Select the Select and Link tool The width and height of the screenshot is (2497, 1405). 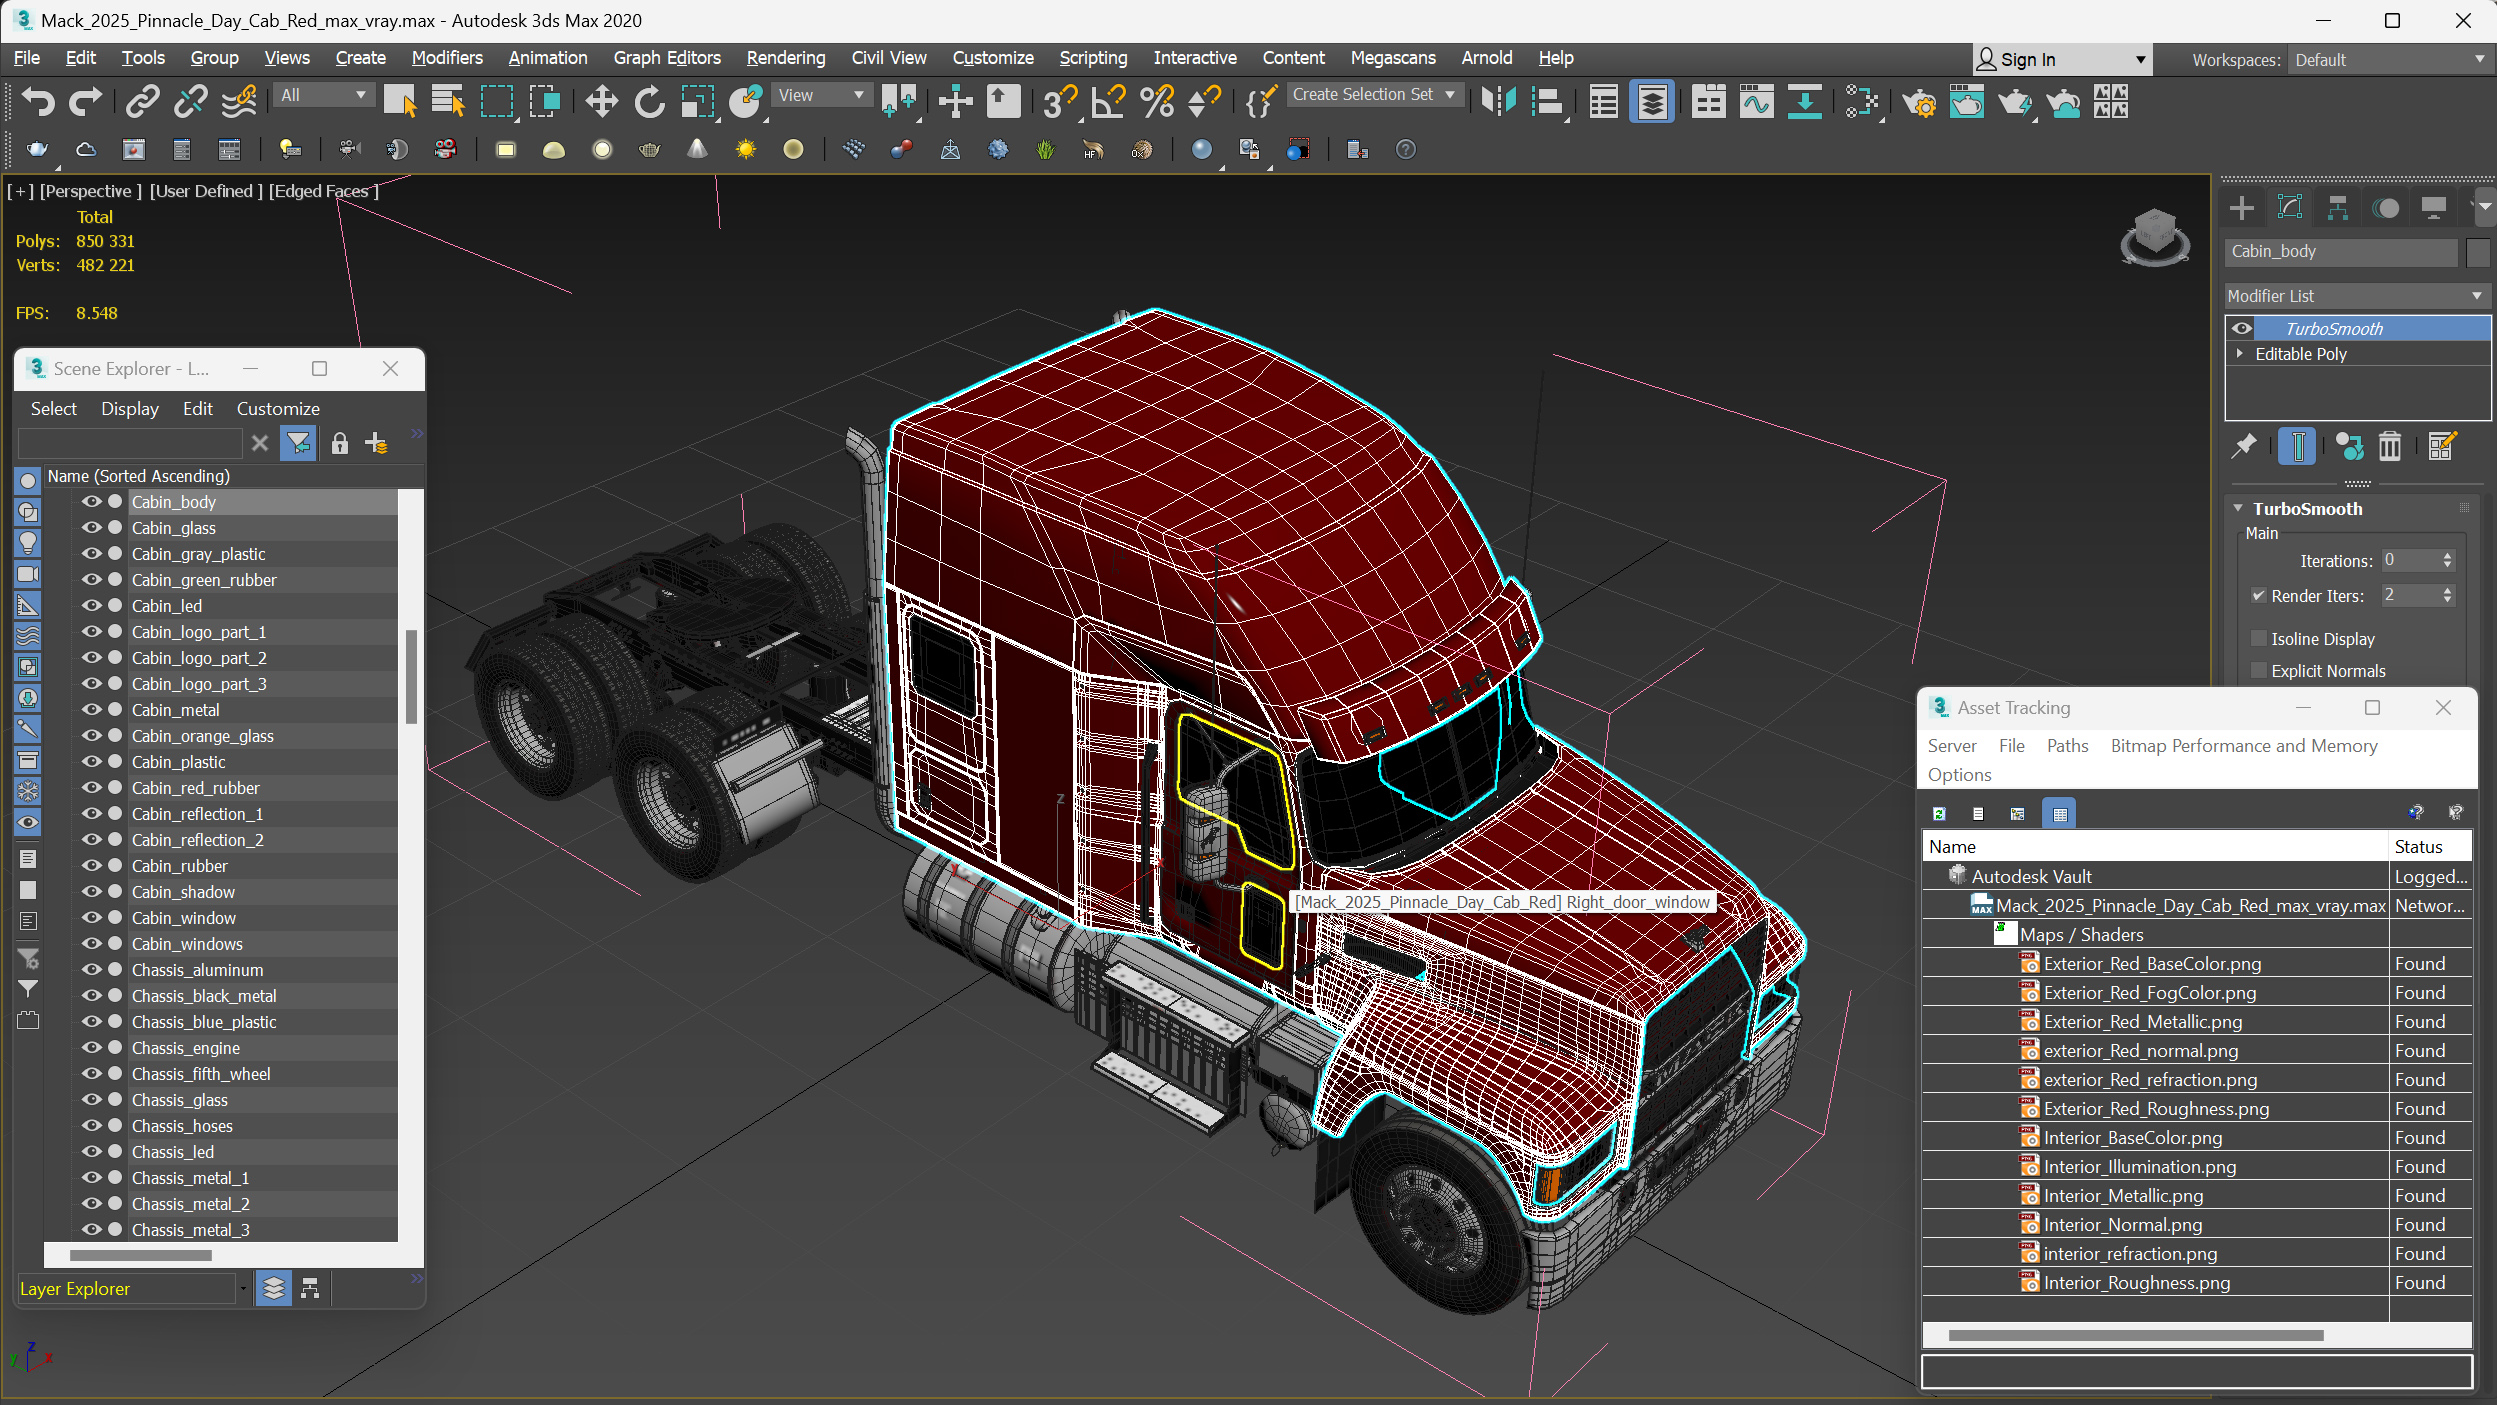click(x=143, y=101)
